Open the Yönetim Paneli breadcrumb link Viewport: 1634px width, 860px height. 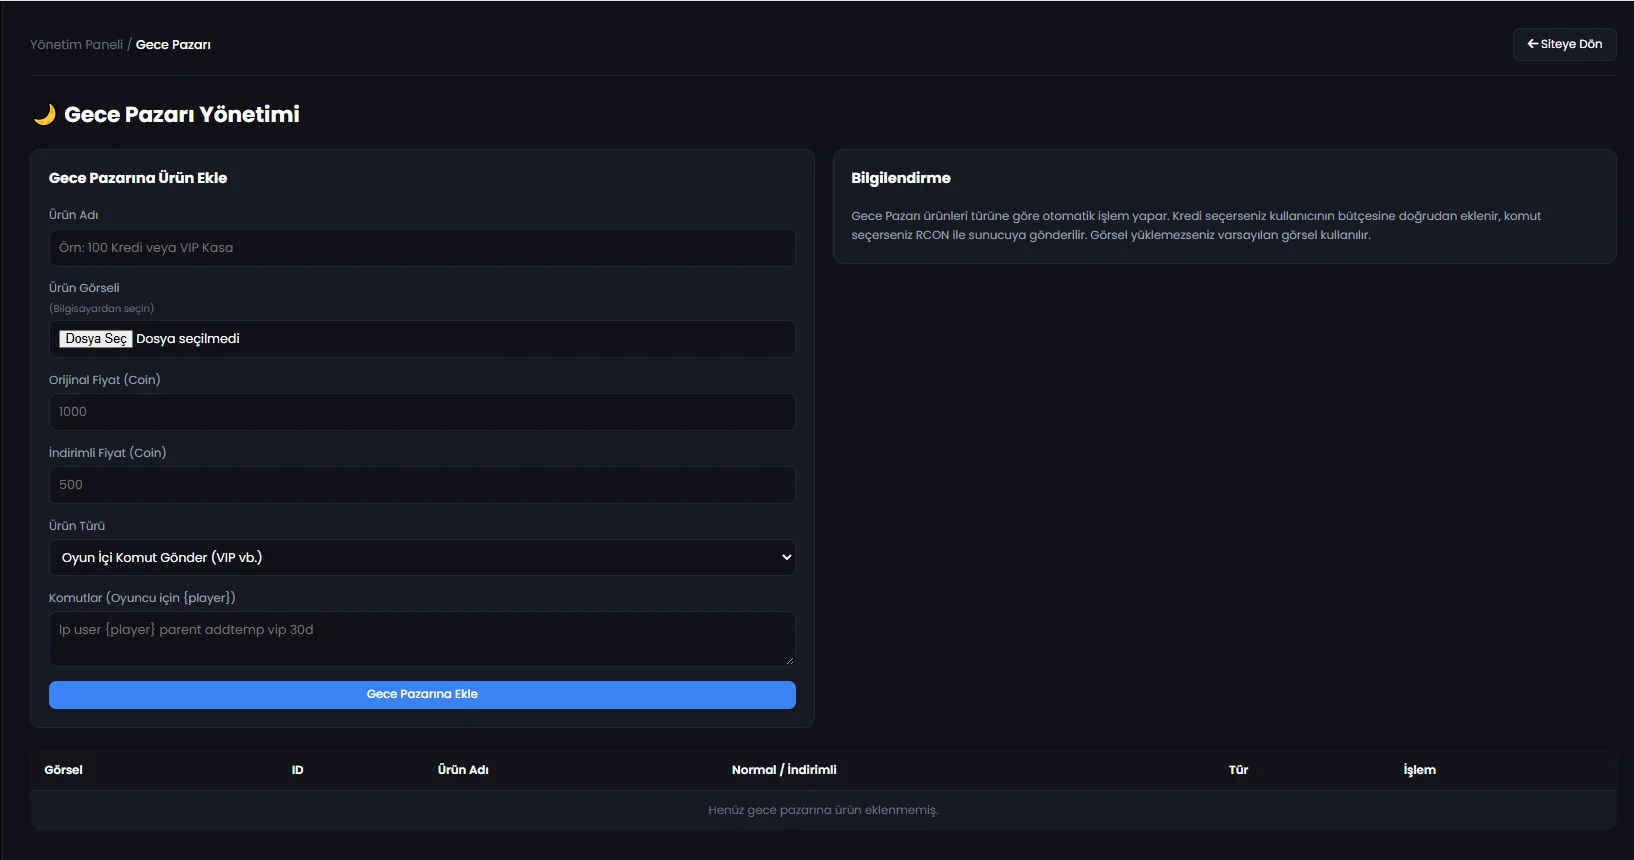[x=77, y=45]
